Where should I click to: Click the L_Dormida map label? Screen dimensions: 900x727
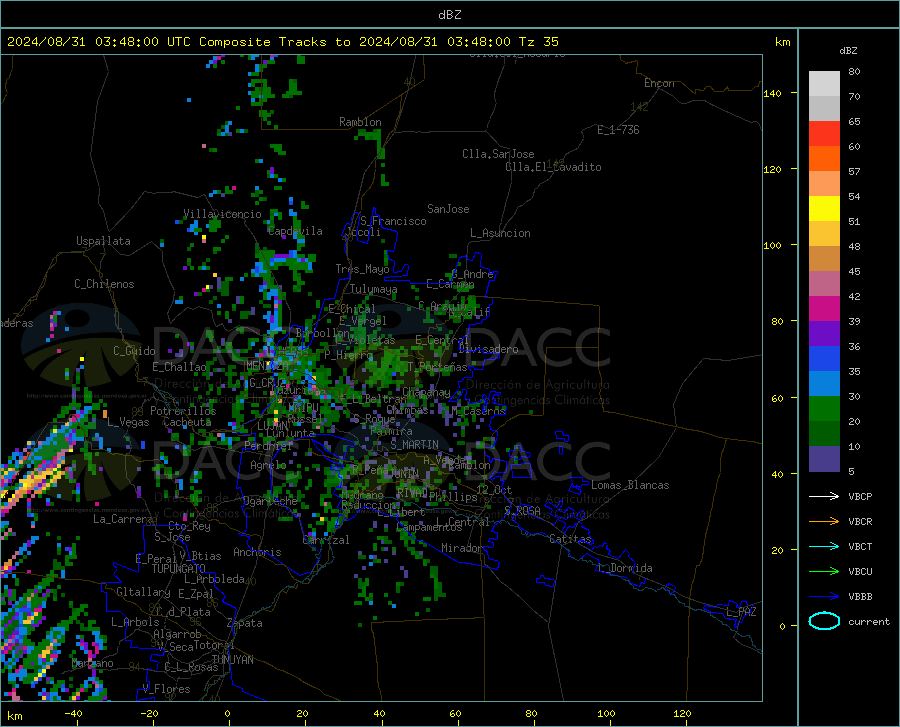coord(625,568)
